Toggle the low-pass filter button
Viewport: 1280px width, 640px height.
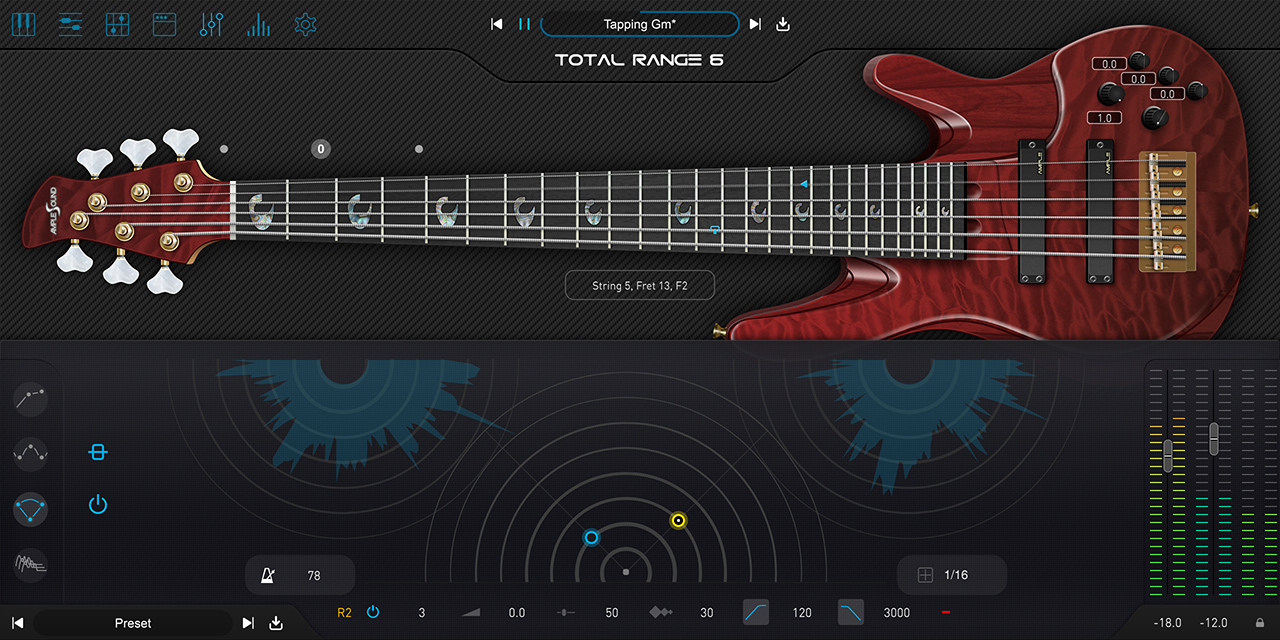pos(851,612)
